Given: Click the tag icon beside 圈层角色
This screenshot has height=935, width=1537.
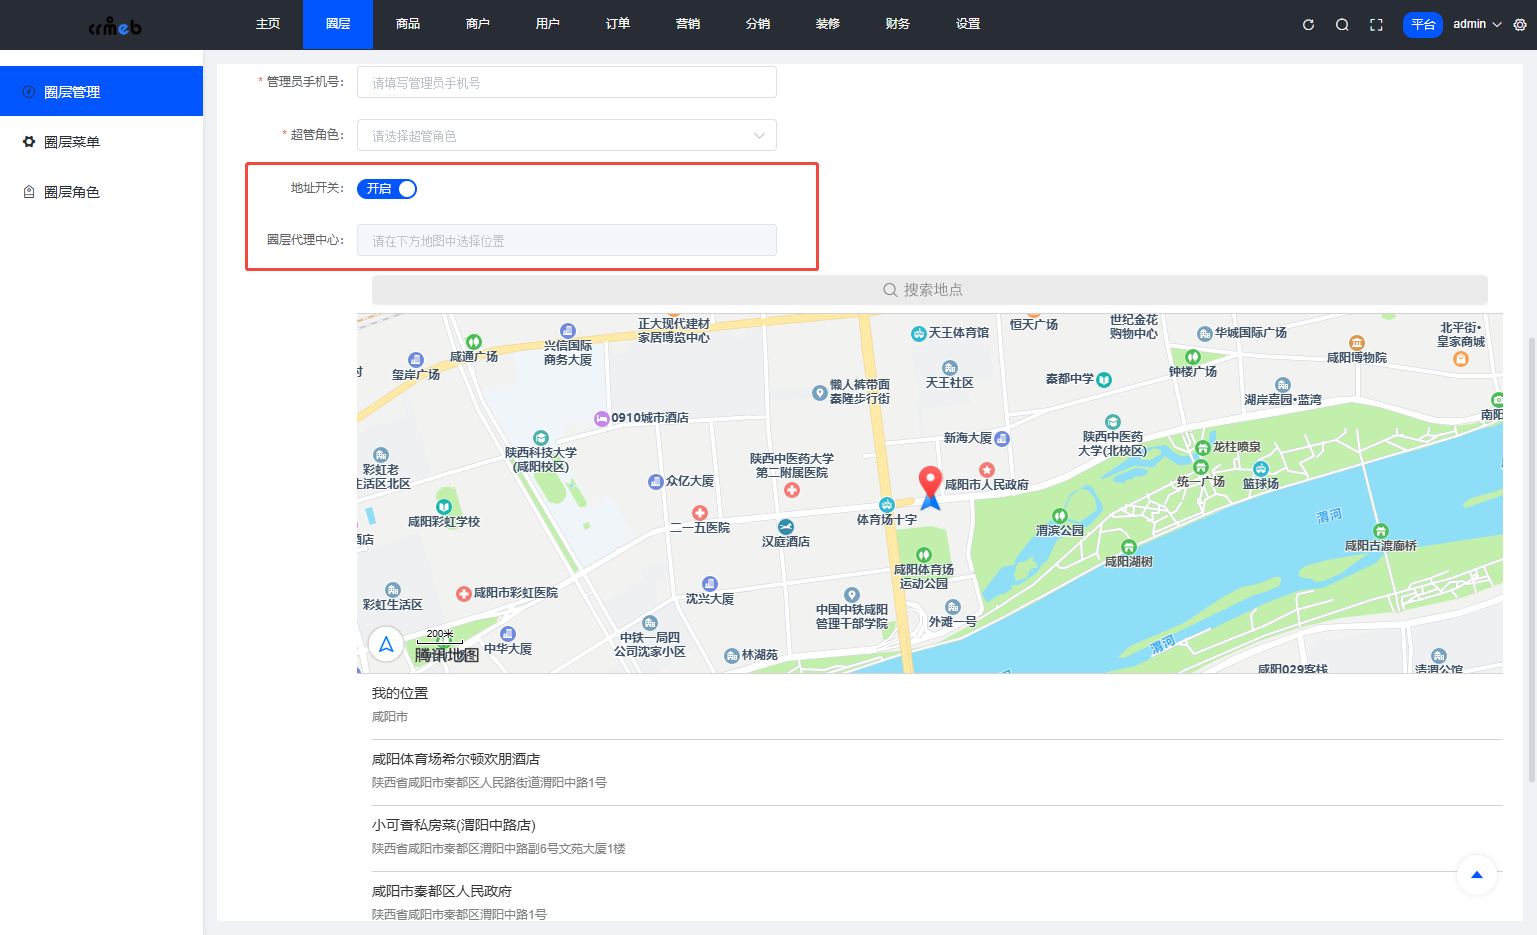Looking at the screenshot, I should coord(28,192).
